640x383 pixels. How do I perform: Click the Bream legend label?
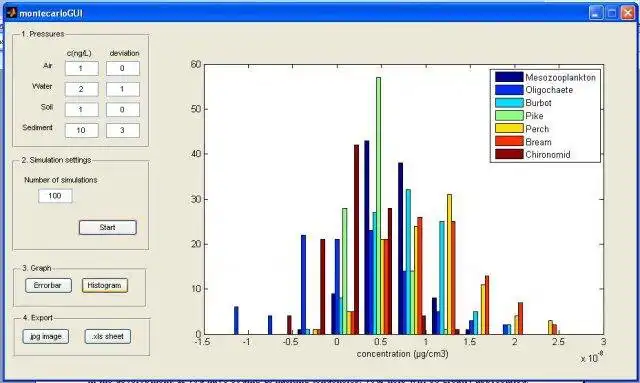pyautogui.click(x=538, y=142)
